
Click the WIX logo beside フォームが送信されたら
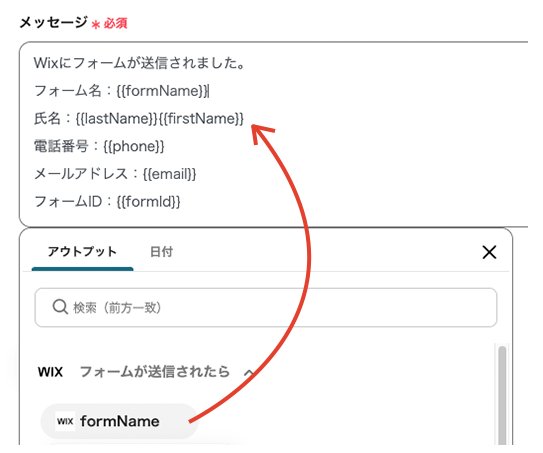point(51,372)
